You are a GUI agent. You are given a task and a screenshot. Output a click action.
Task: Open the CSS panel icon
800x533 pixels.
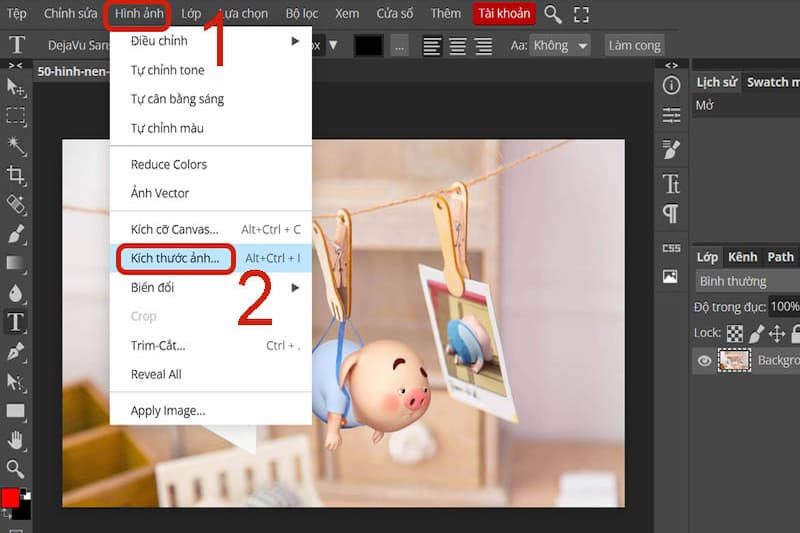pyautogui.click(x=671, y=248)
